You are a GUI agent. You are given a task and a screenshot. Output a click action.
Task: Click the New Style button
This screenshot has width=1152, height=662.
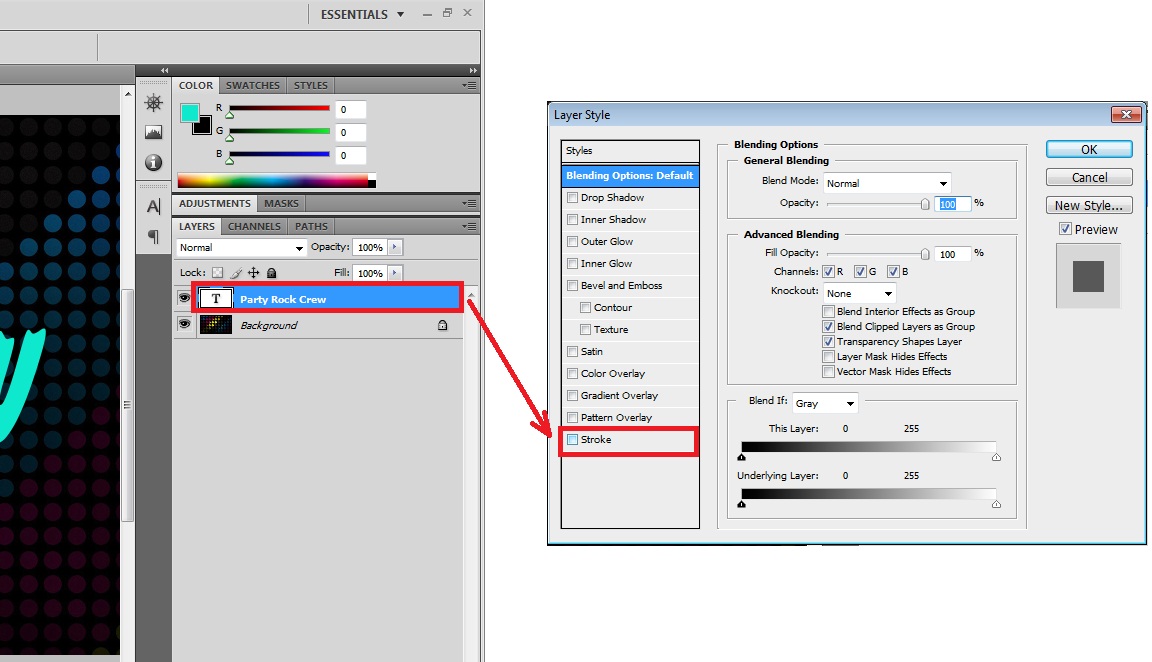[x=1089, y=205]
